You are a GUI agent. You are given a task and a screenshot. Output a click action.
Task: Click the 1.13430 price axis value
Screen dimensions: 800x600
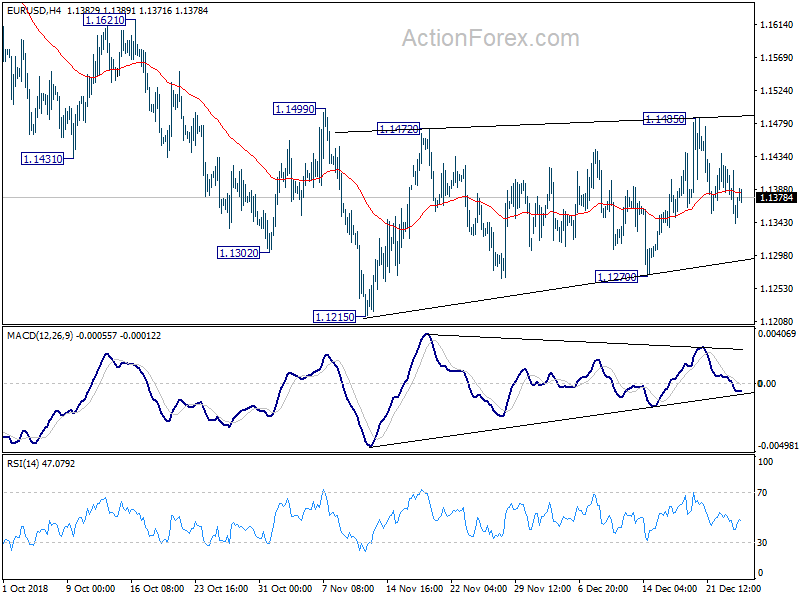tap(776, 222)
